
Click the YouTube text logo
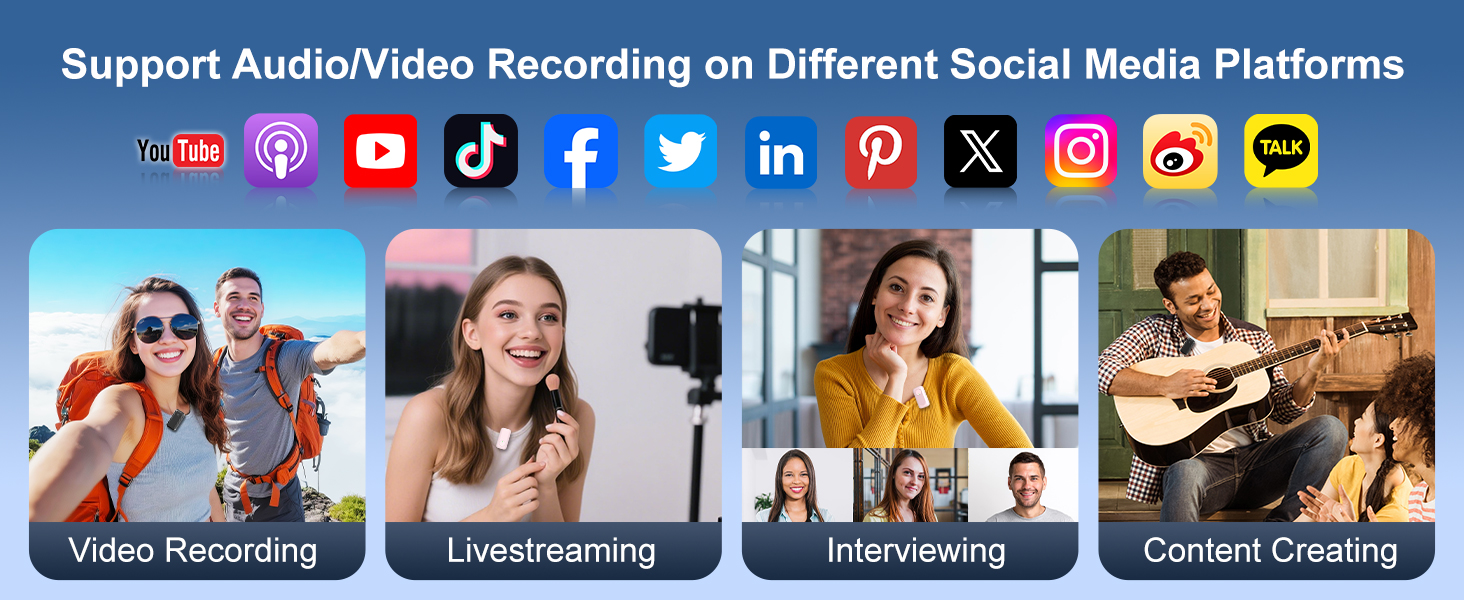(x=180, y=152)
